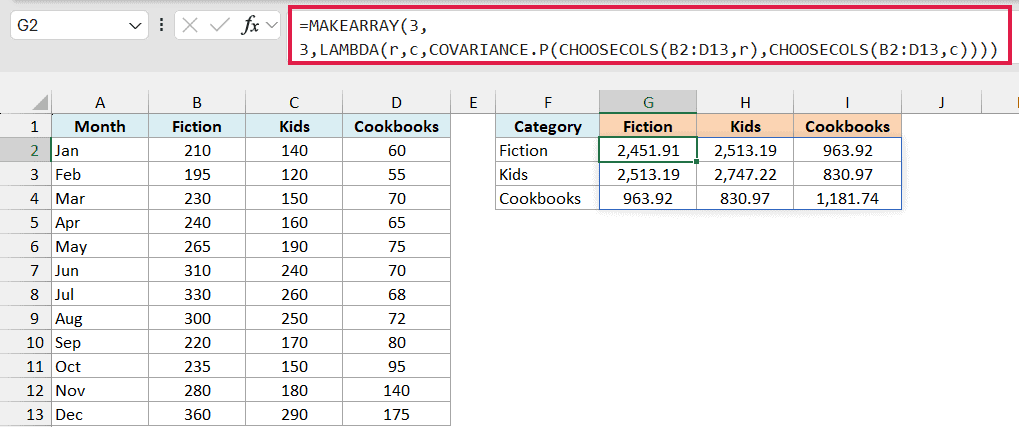Select column G header

tap(648, 102)
